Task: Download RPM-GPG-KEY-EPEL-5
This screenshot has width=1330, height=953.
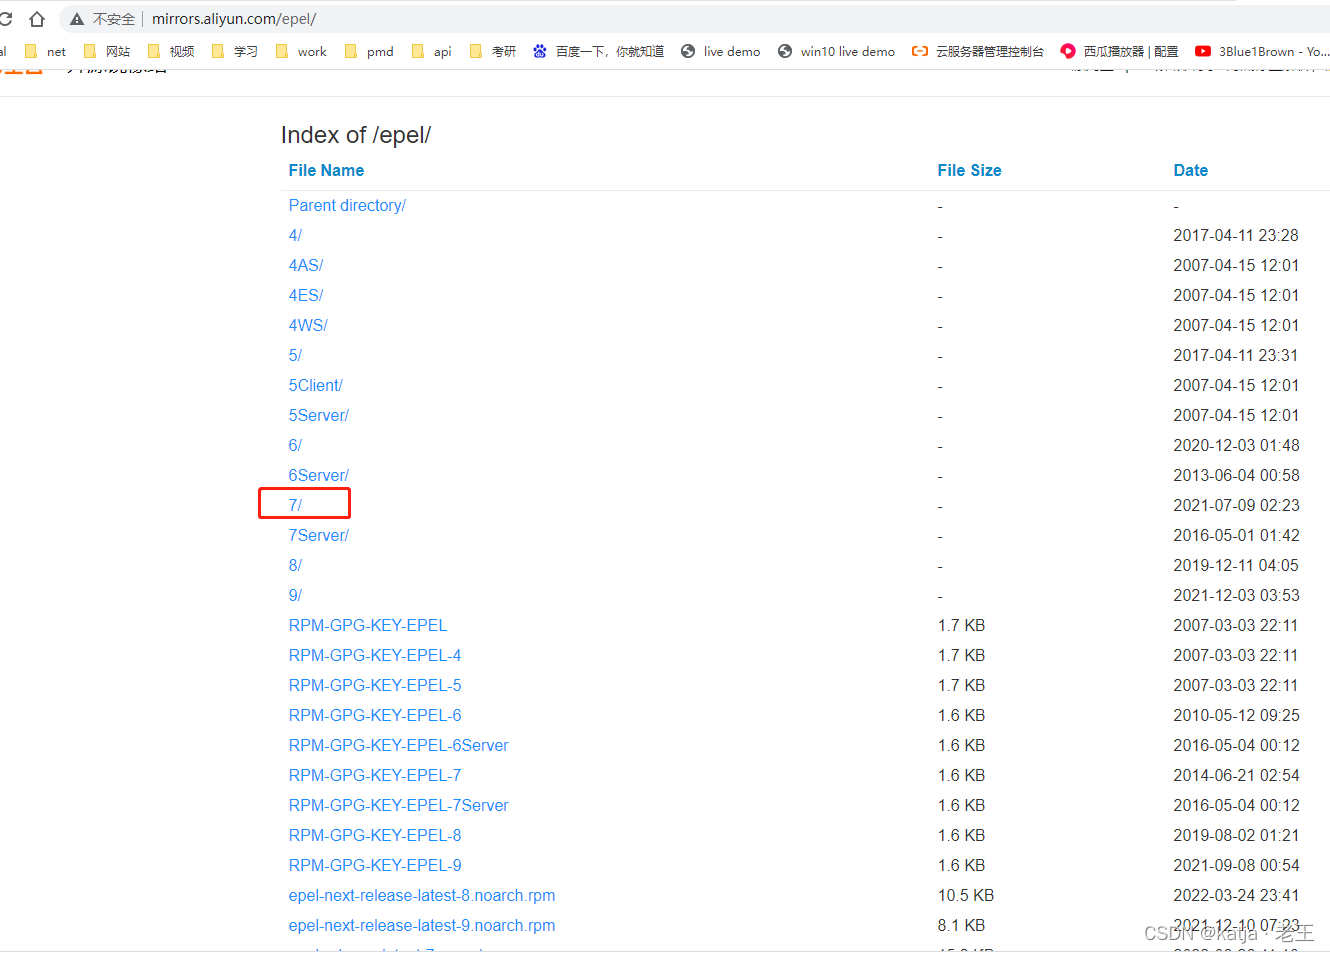Action: [x=375, y=685]
